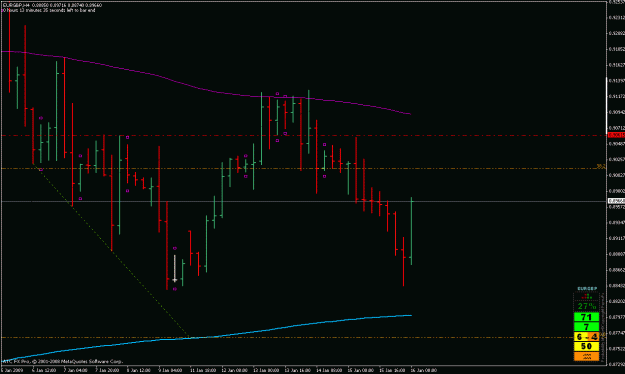
Task: Click the '7 Jan 04:00' time axis label
Action: click(x=75, y=370)
